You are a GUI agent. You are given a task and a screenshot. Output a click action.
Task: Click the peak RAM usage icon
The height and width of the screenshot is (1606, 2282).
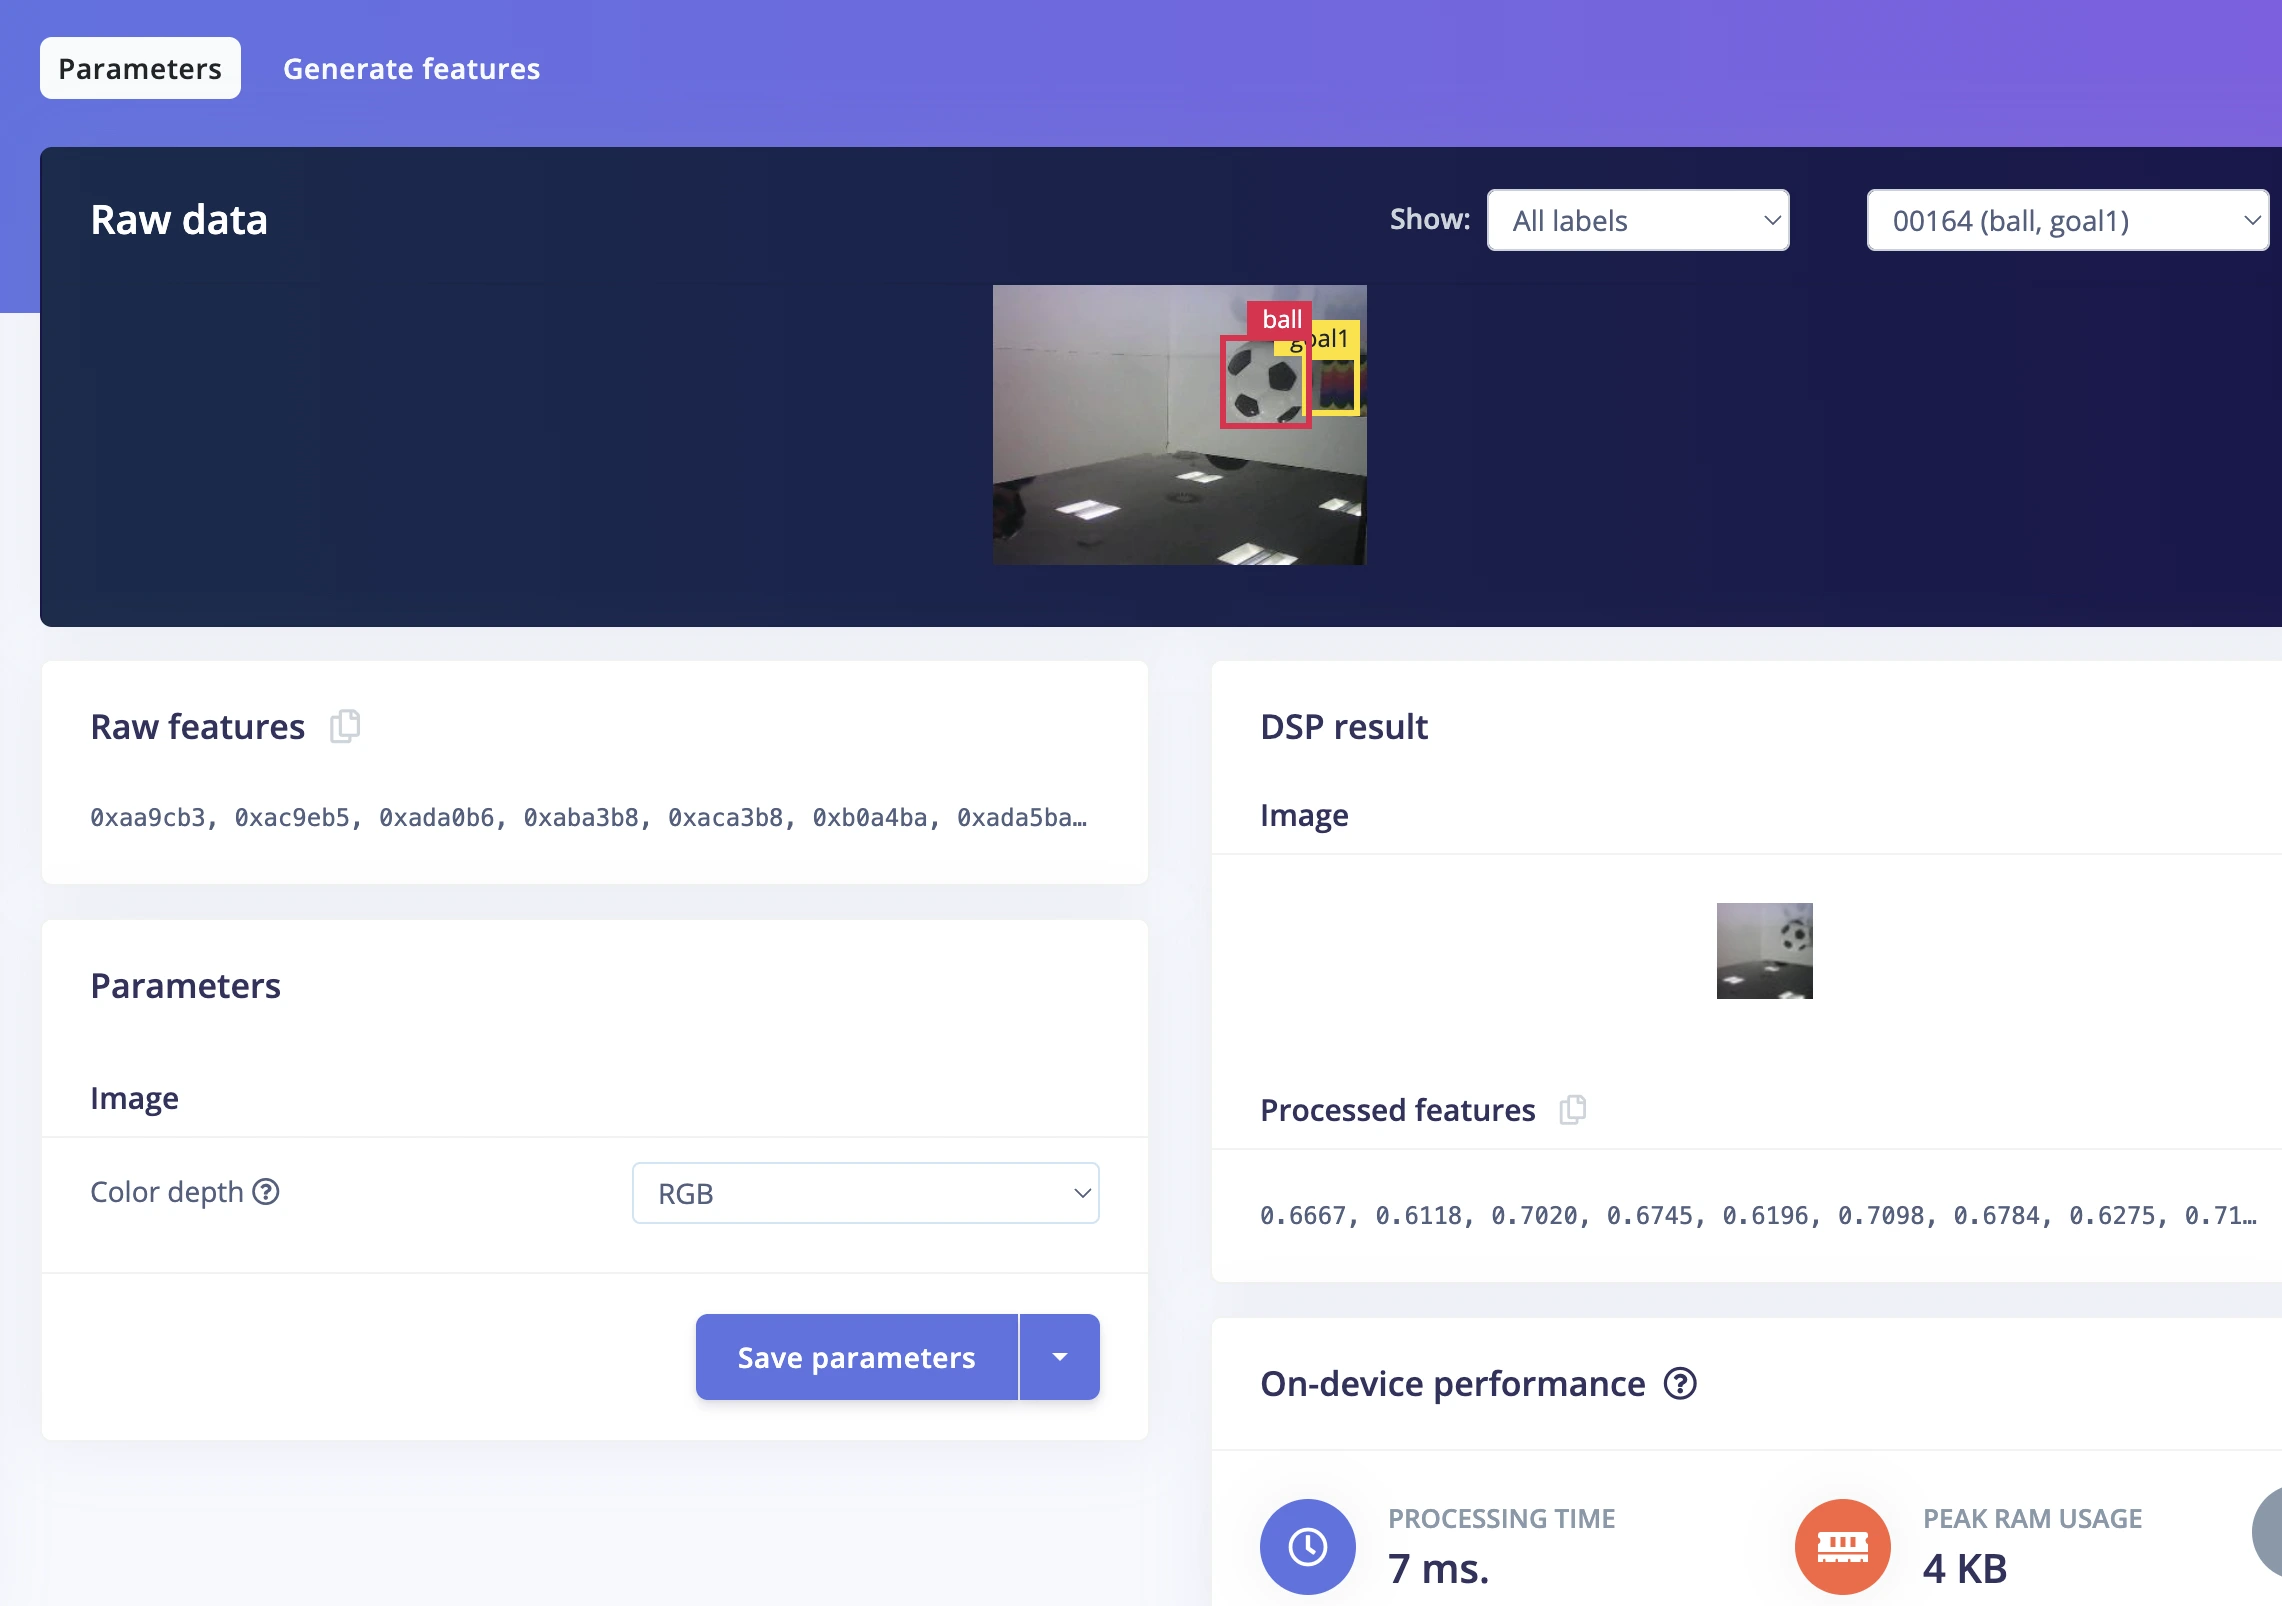[x=1843, y=1546]
